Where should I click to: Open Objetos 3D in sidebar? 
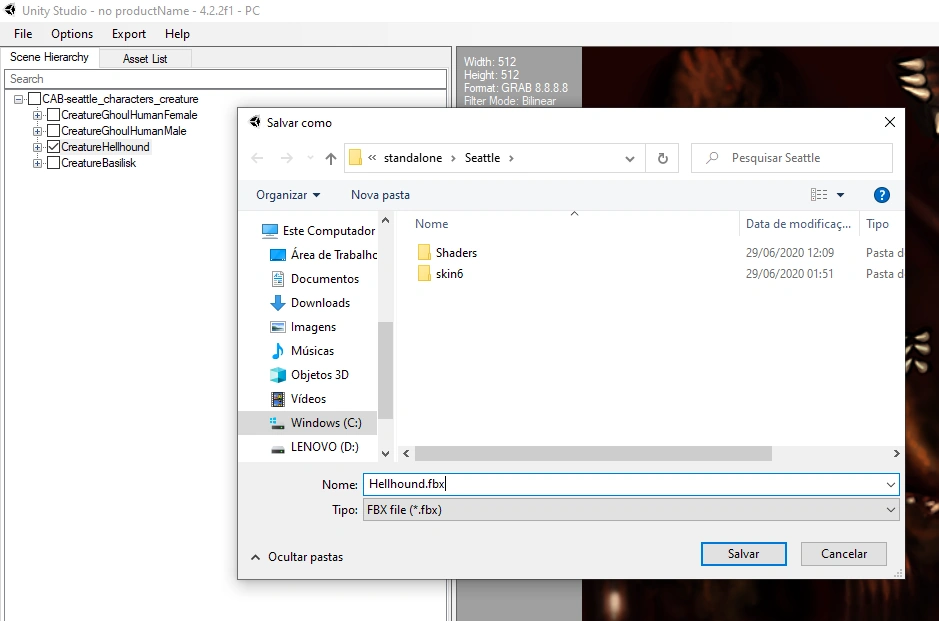tap(320, 375)
